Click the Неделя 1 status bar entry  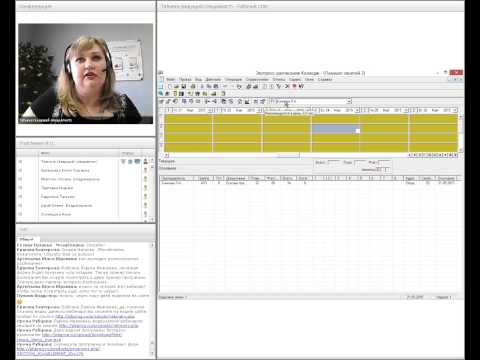click(444, 297)
